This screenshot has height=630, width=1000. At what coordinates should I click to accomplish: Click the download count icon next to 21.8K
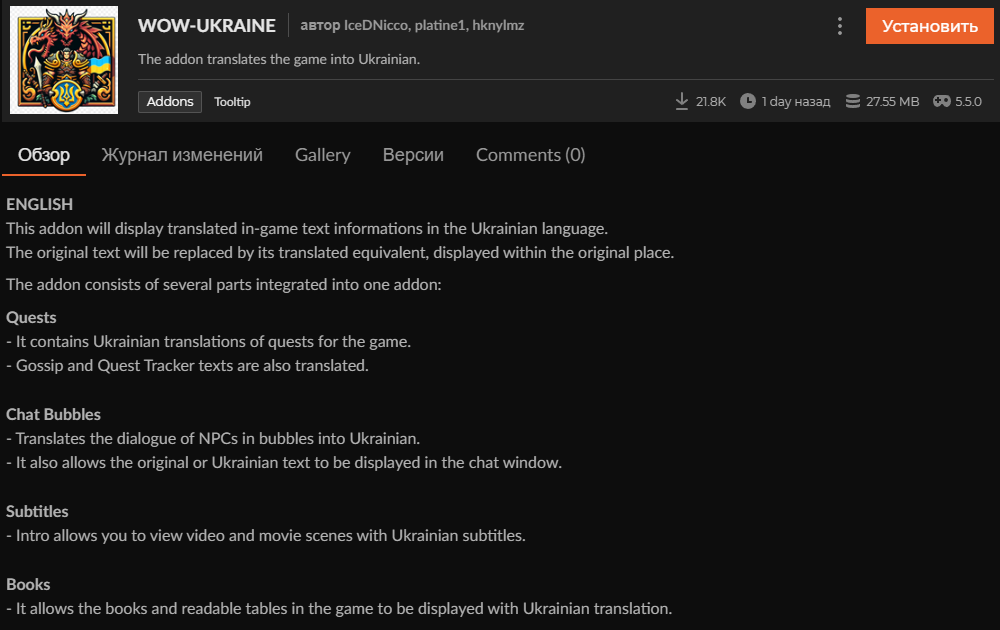click(x=682, y=101)
